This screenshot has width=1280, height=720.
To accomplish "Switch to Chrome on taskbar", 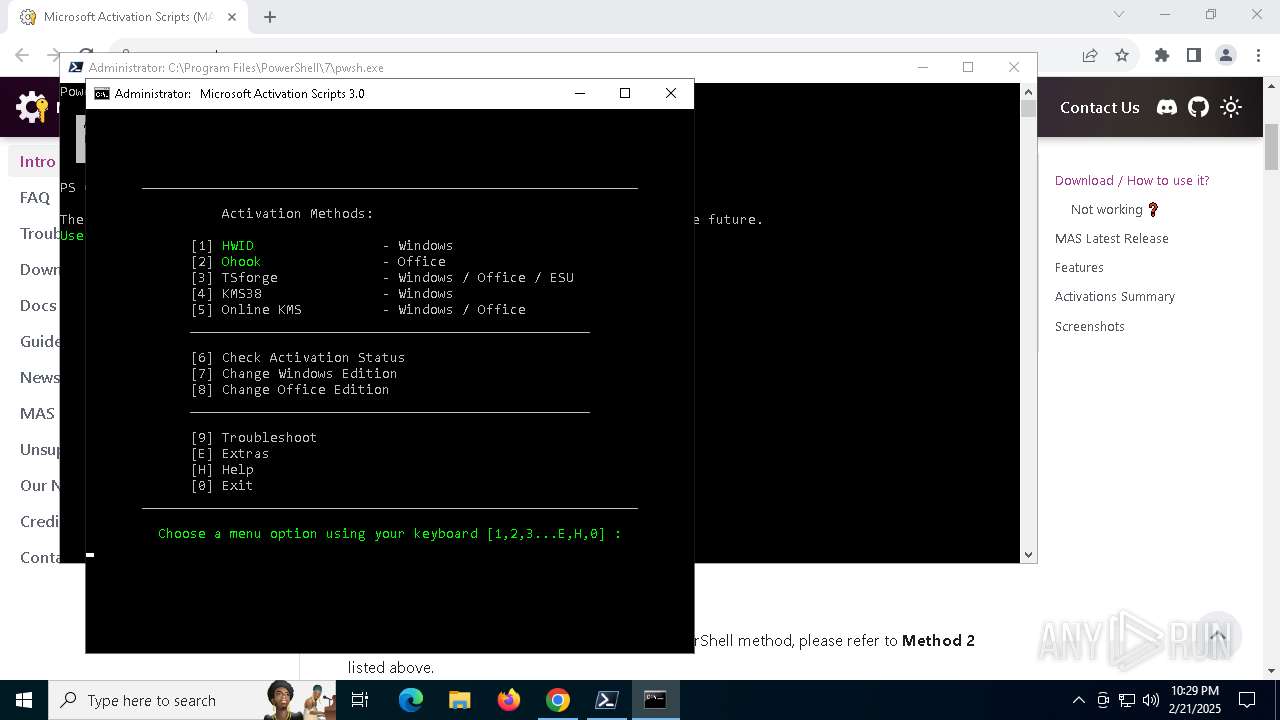I will coord(558,700).
